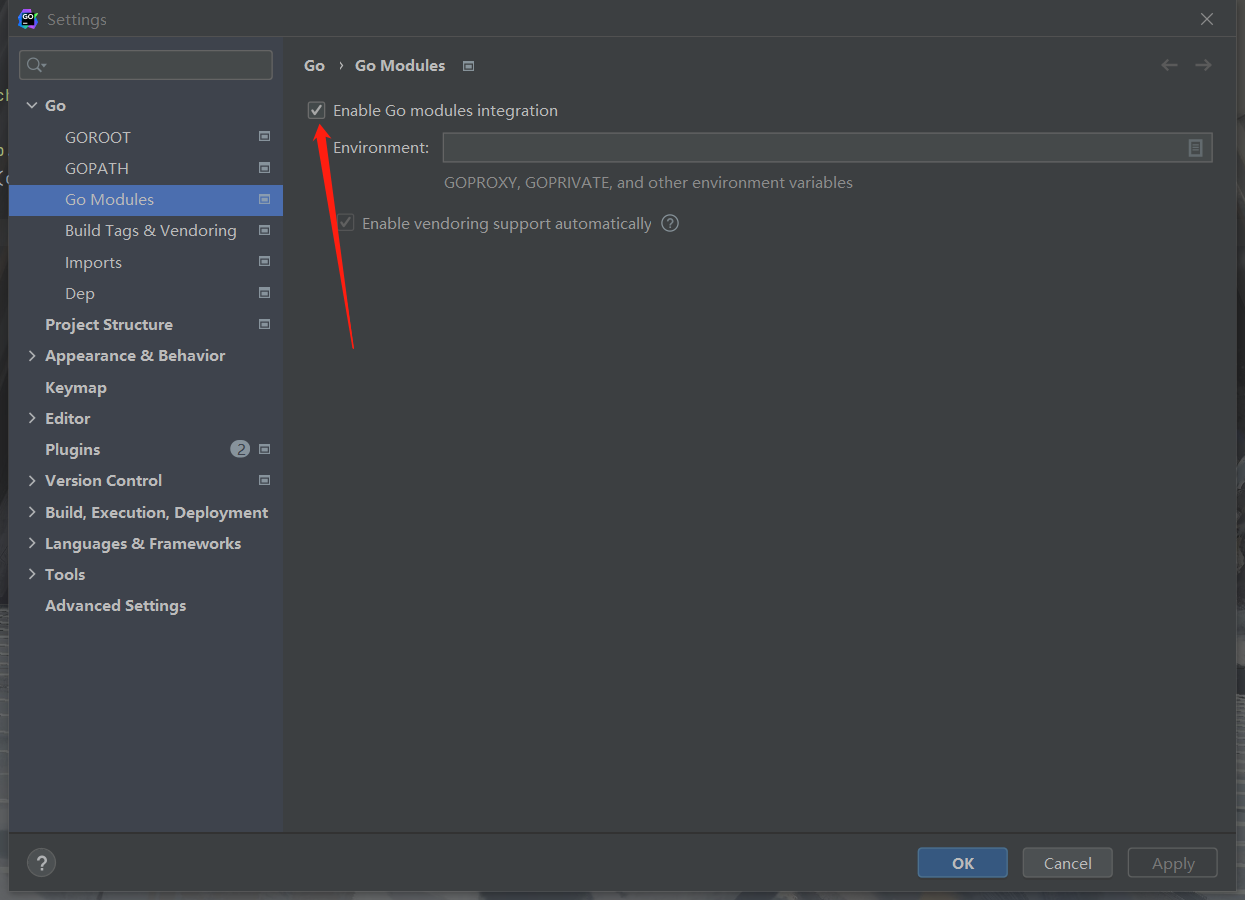Click Cancel button

(1068, 863)
